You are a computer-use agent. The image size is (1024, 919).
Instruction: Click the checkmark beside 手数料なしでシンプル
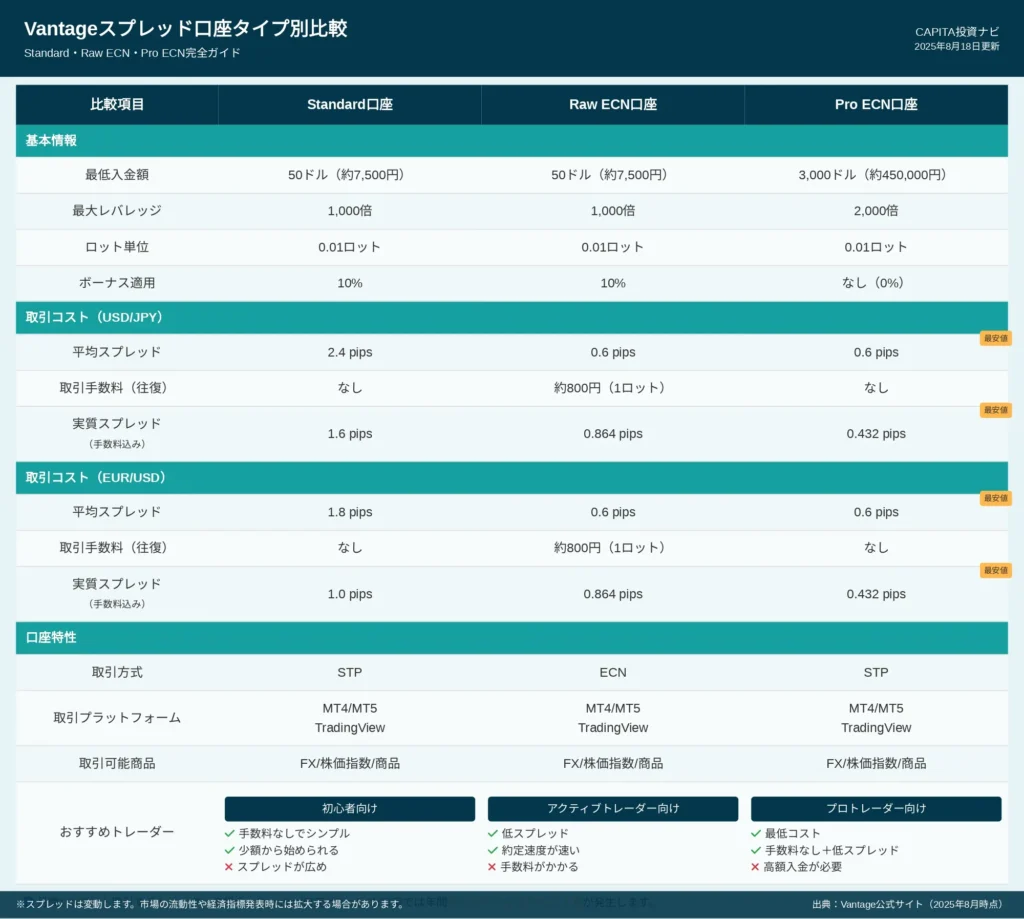click(x=229, y=833)
